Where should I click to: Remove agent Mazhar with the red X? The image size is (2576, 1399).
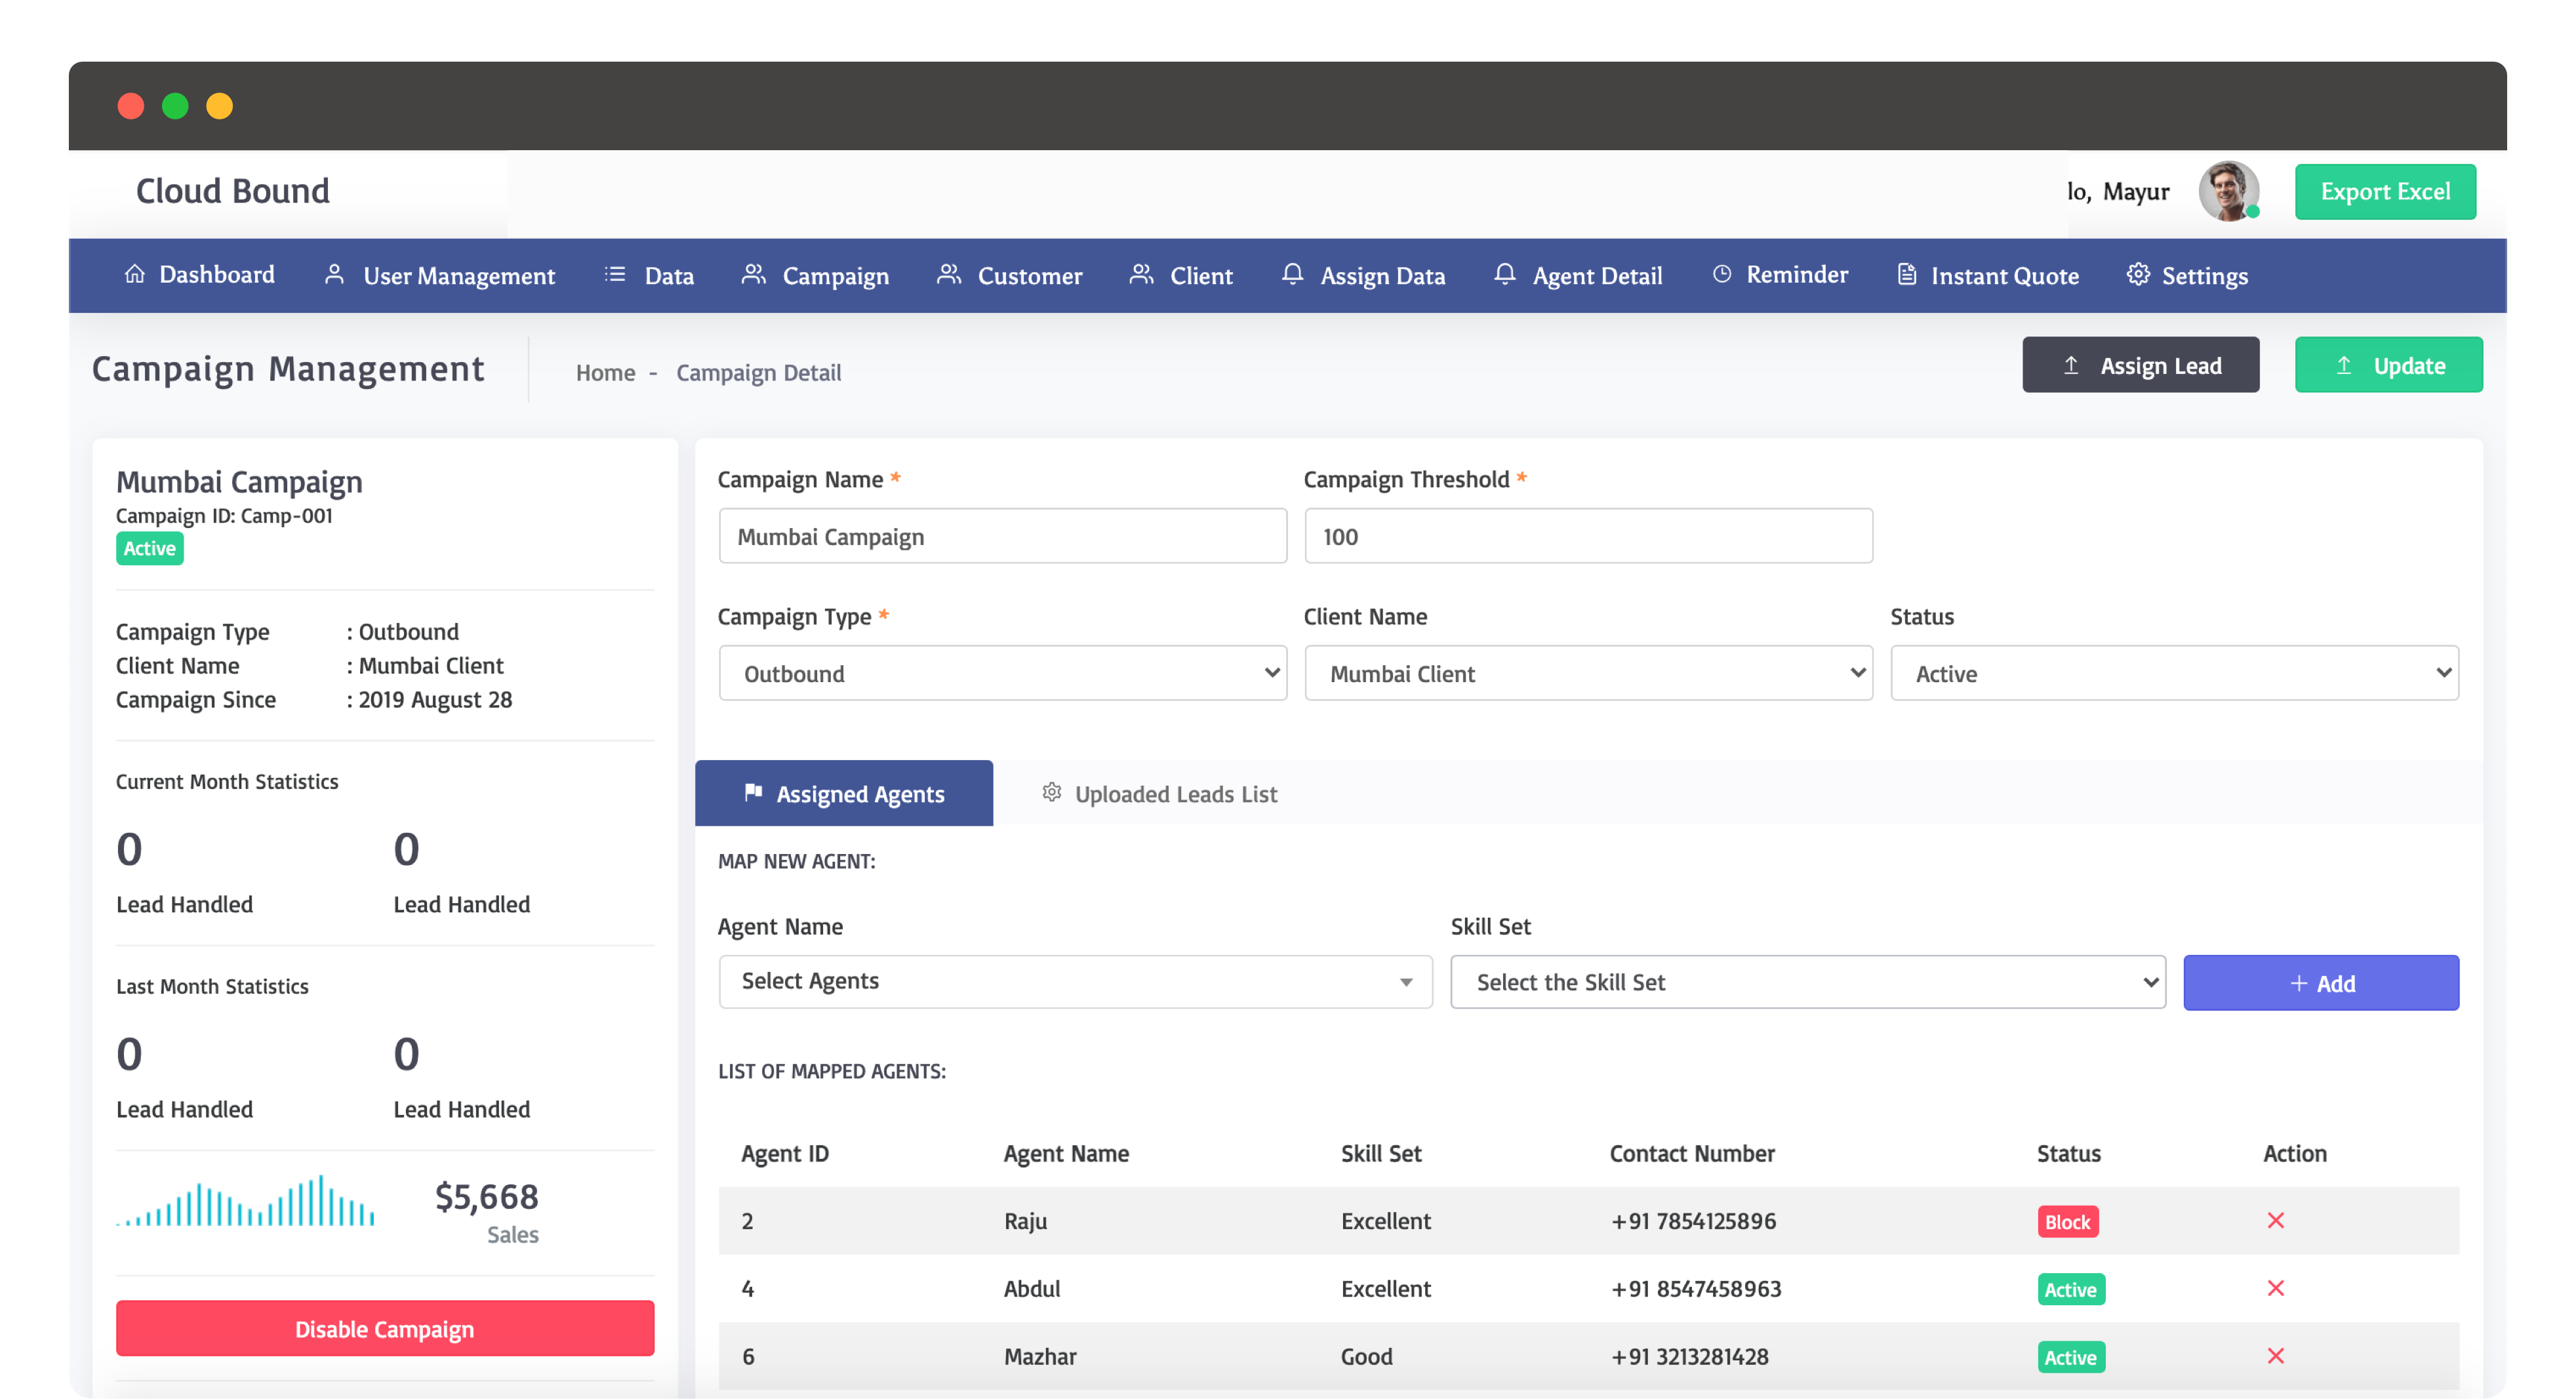(2276, 1356)
